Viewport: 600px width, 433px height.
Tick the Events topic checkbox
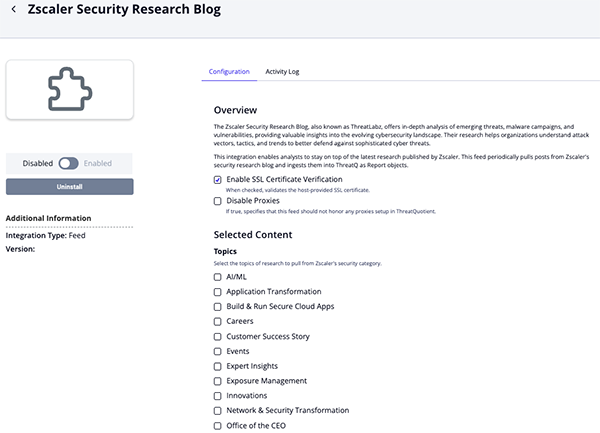pos(218,351)
